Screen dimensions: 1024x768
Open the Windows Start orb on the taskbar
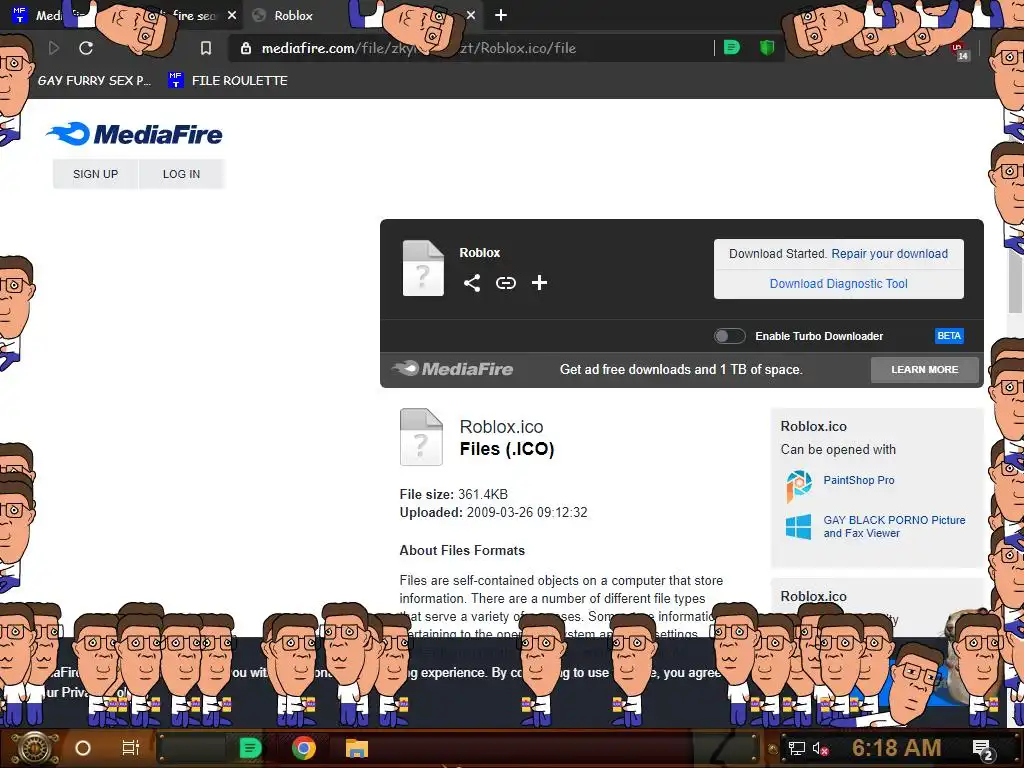pos(34,748)
